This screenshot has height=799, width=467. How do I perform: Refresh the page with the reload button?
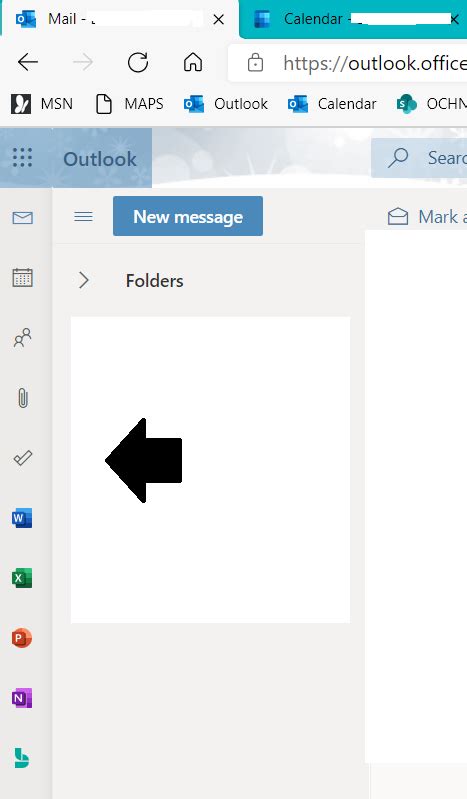pyautogui.click(x=138, y=63)
